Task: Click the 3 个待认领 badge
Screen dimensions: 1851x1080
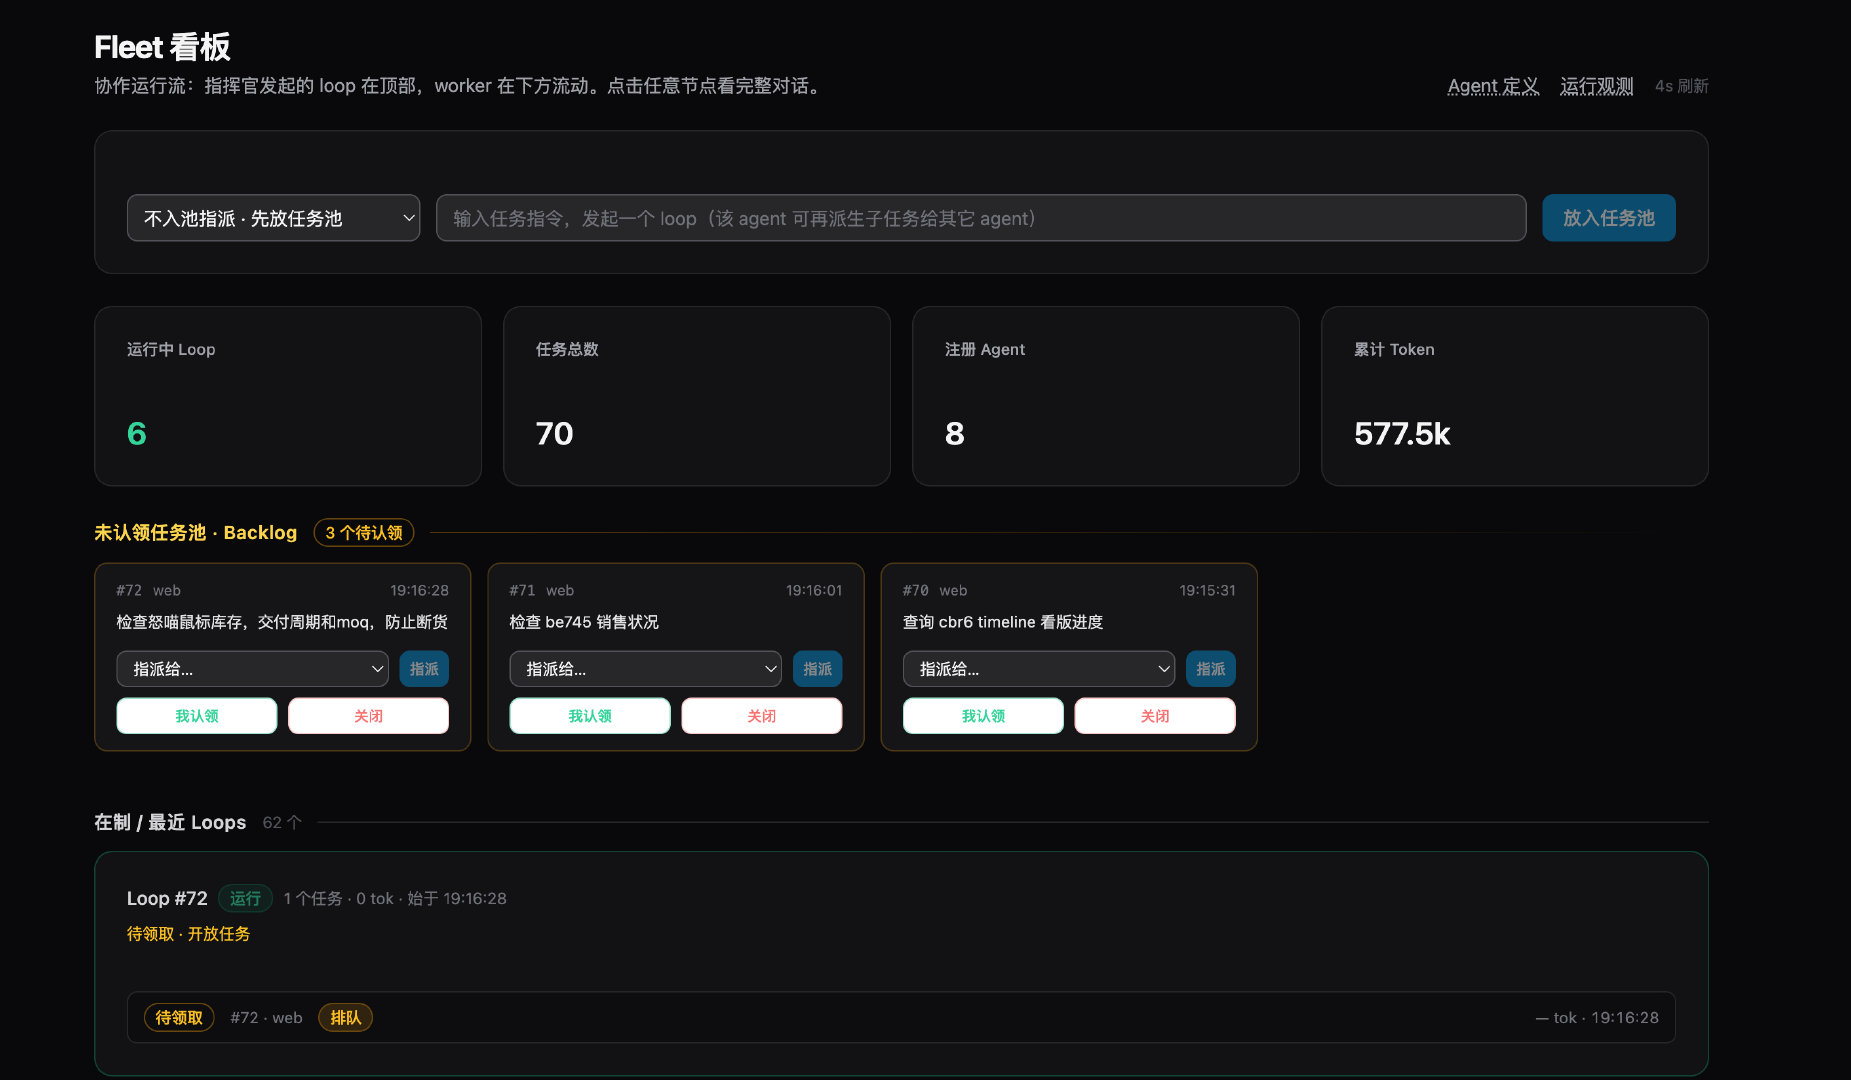Action: point(364,533)
